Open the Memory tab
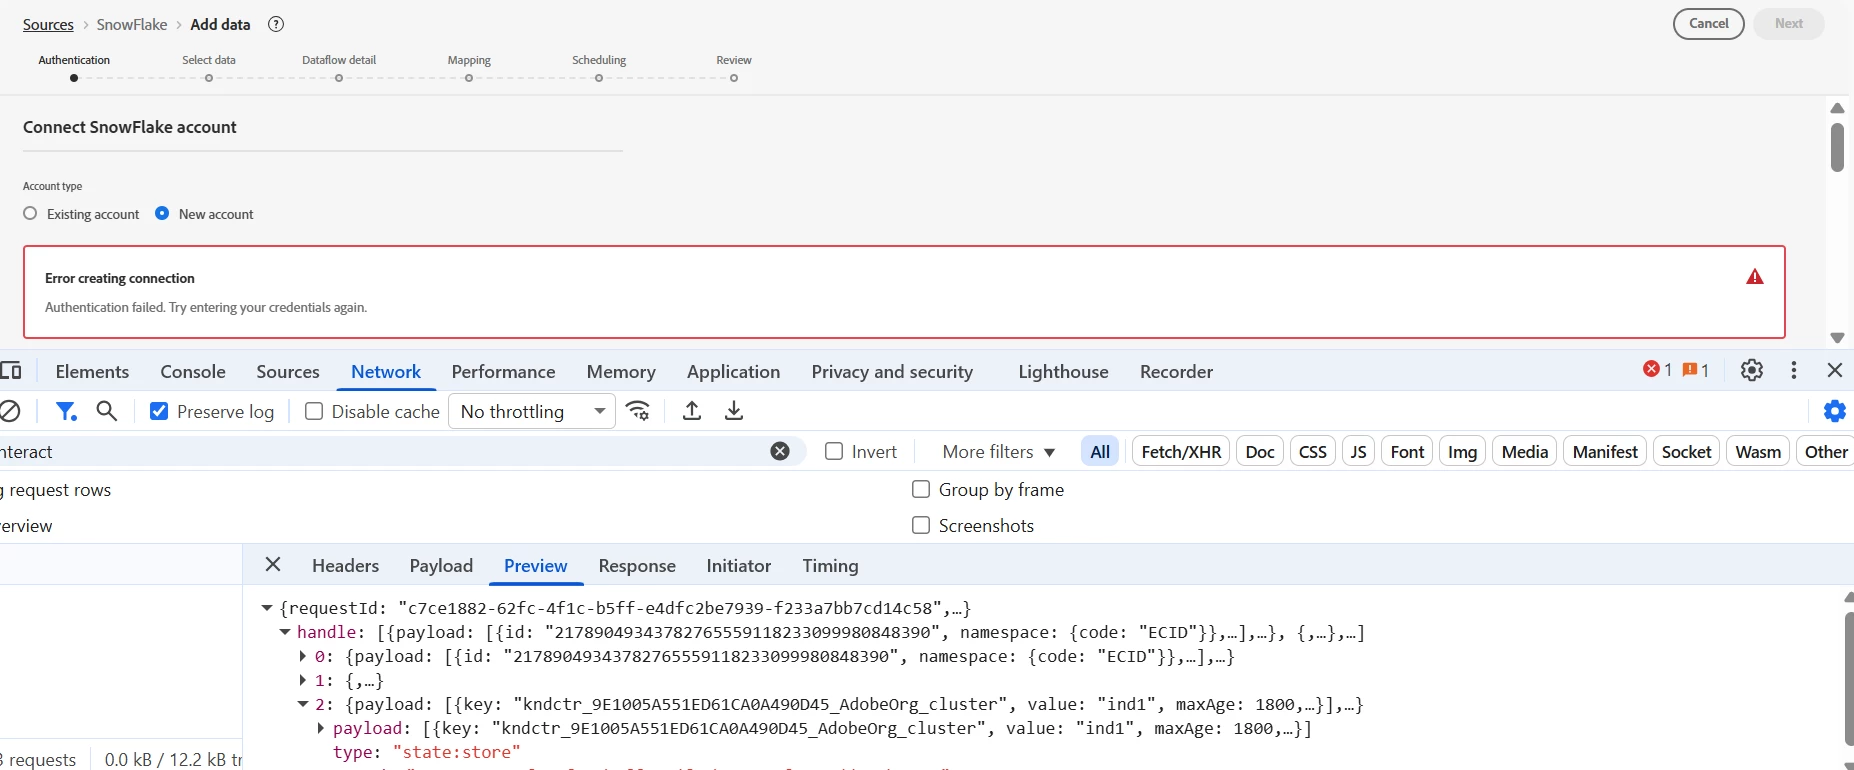 [621, 371]
